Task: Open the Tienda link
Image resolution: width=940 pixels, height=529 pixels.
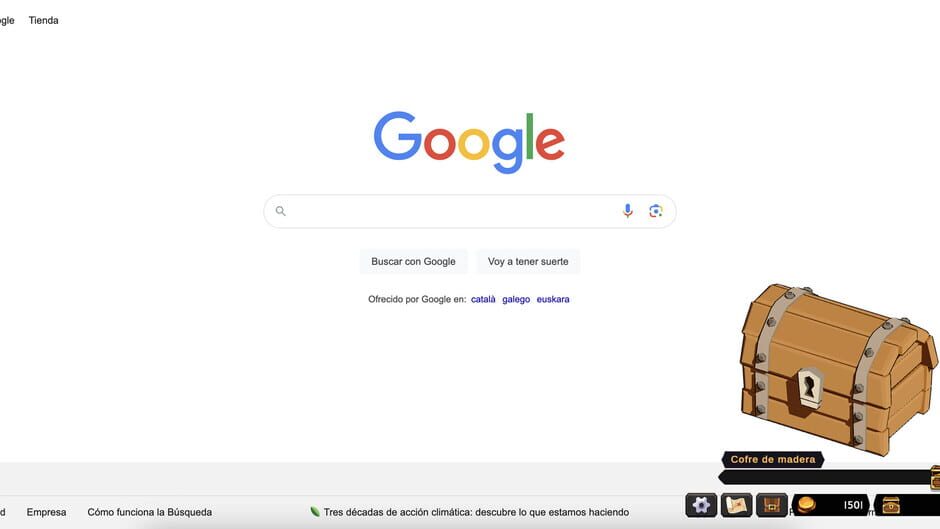Action: click(x=44, y=20)
